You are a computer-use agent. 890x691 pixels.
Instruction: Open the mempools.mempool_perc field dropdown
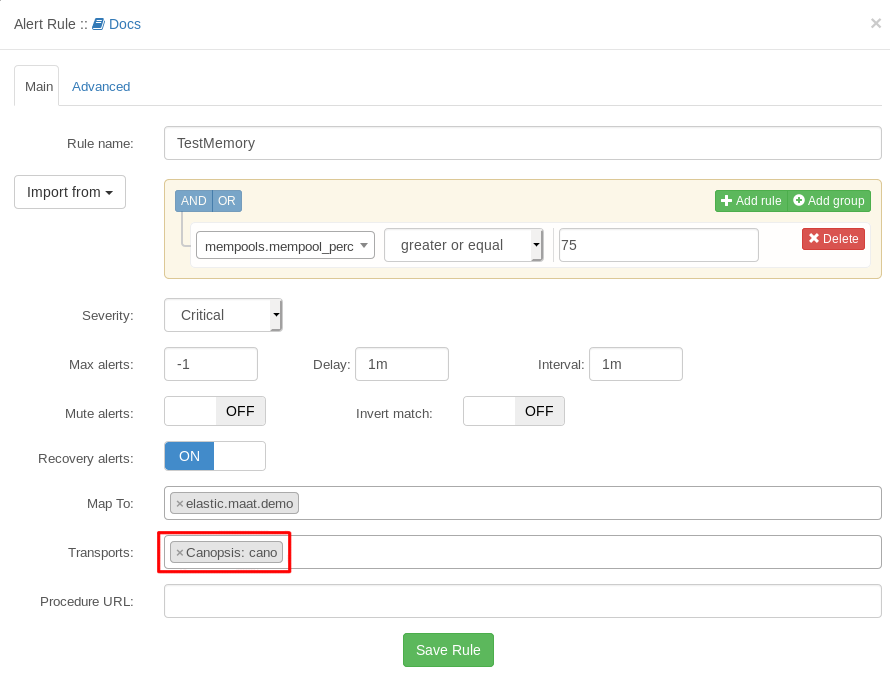pos(285,246)
